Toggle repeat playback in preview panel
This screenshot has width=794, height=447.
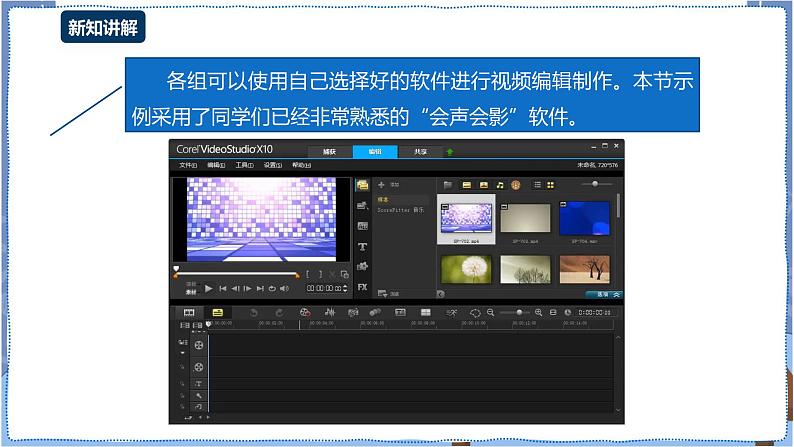click(x=272, y=289)
